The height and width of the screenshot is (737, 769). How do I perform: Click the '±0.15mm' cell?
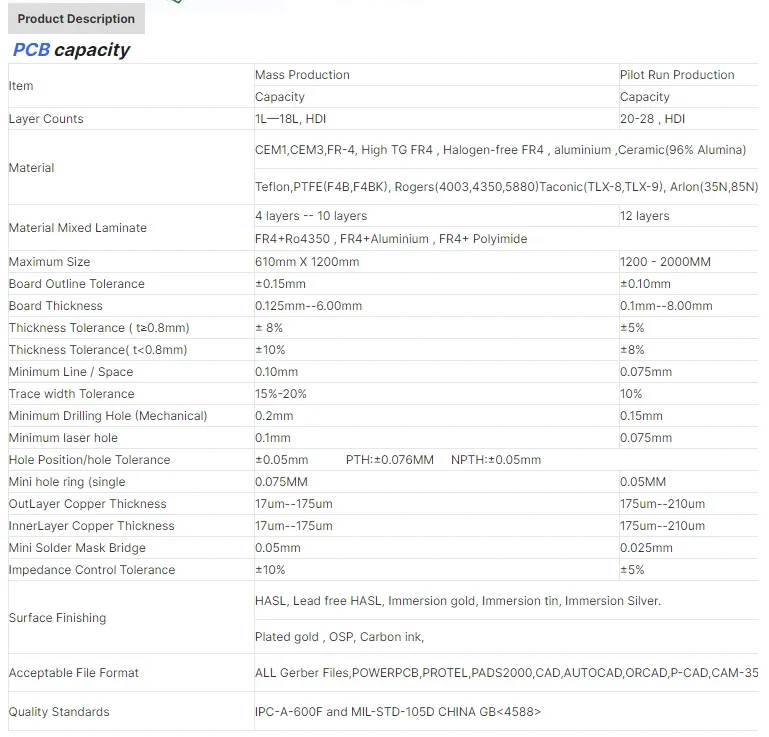280,283
